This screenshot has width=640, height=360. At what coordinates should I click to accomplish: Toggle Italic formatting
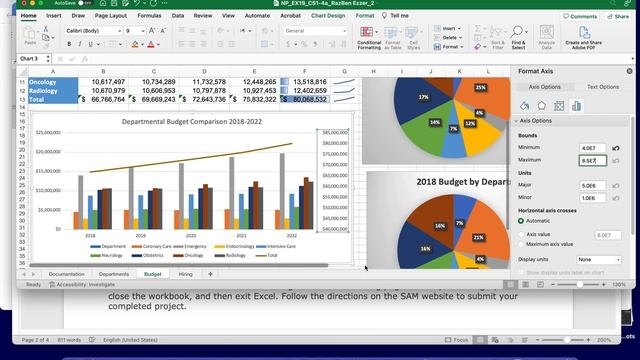[80, 44]
